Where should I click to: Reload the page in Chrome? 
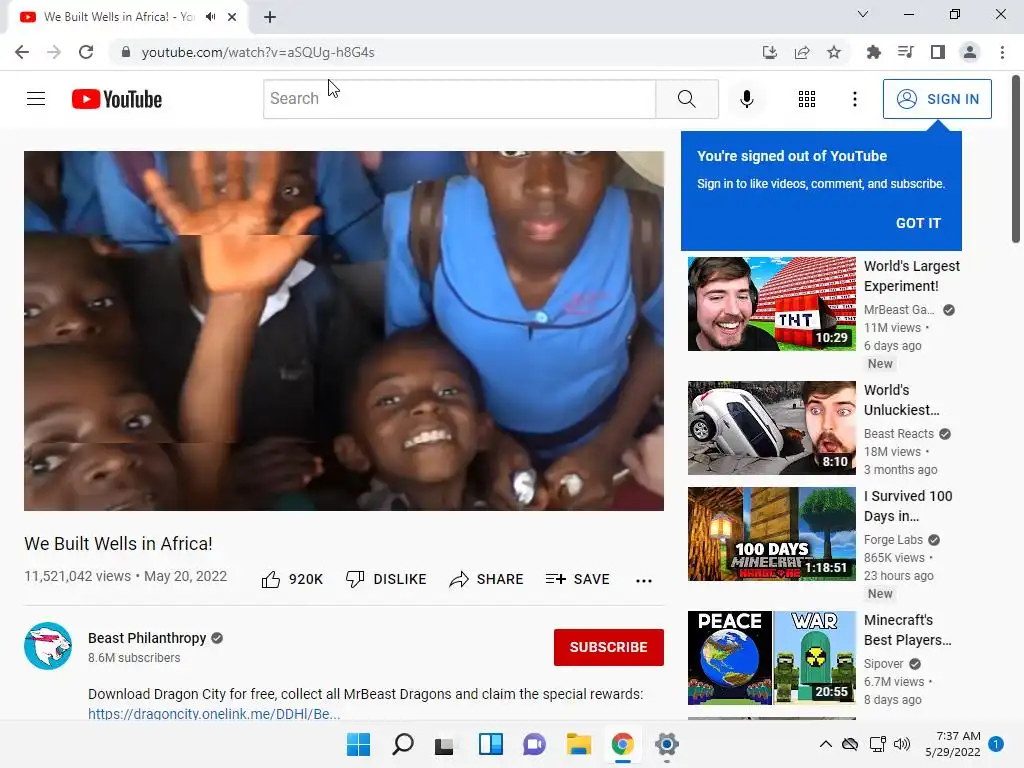tap(86, 52)
